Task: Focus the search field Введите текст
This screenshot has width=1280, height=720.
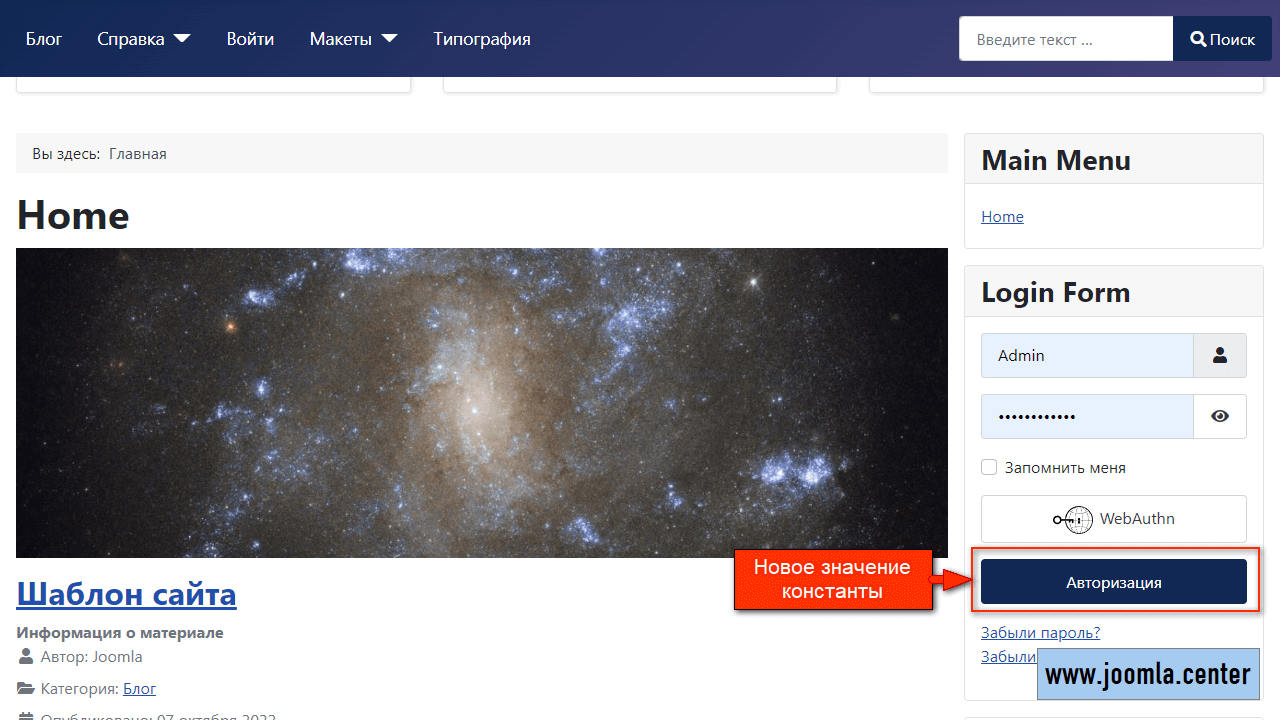Action: [1065, 39]
